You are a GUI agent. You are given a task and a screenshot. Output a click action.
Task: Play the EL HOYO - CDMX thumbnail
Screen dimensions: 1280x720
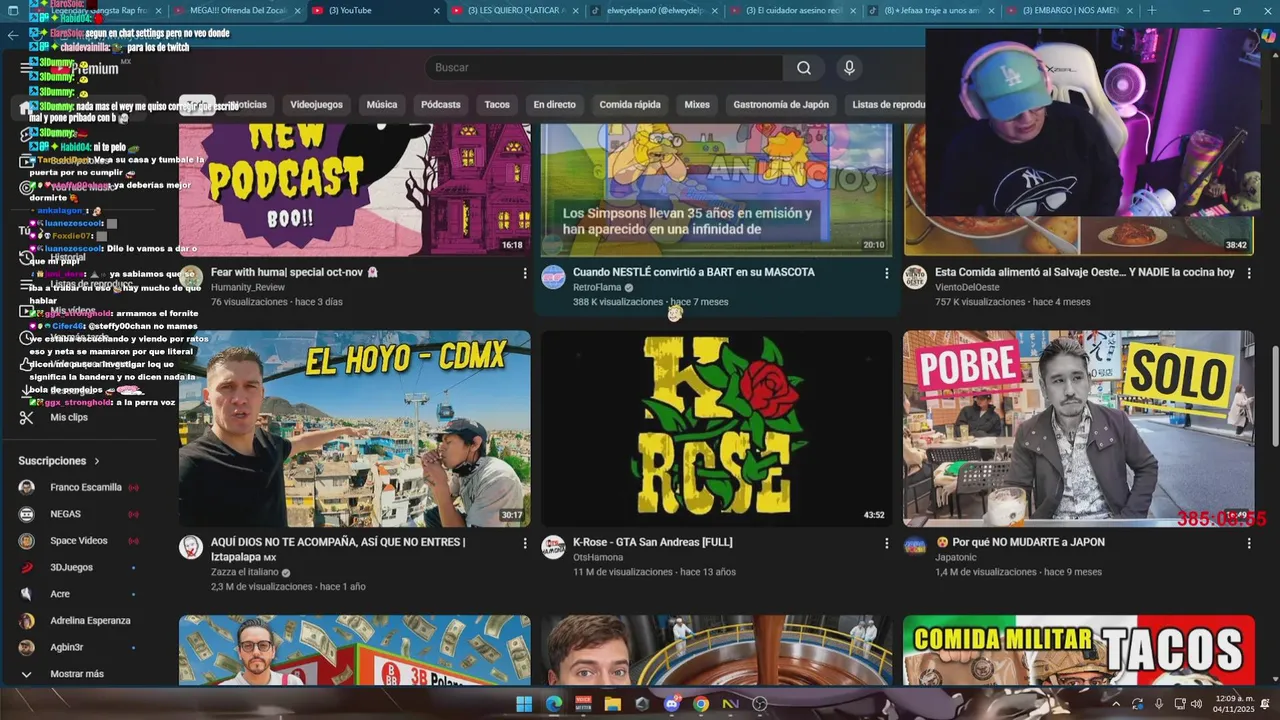pos(355,429)
